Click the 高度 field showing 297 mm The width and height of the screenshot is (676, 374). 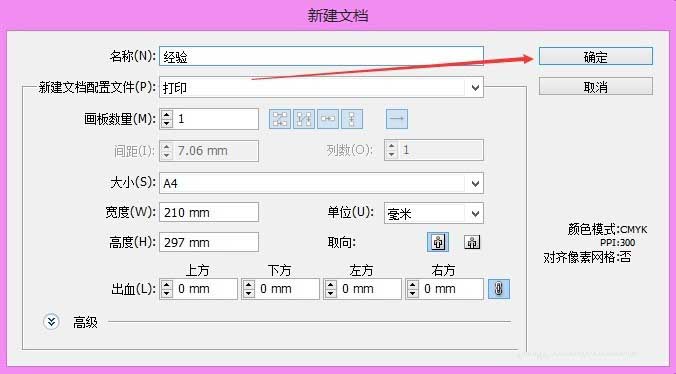point(209,242)
